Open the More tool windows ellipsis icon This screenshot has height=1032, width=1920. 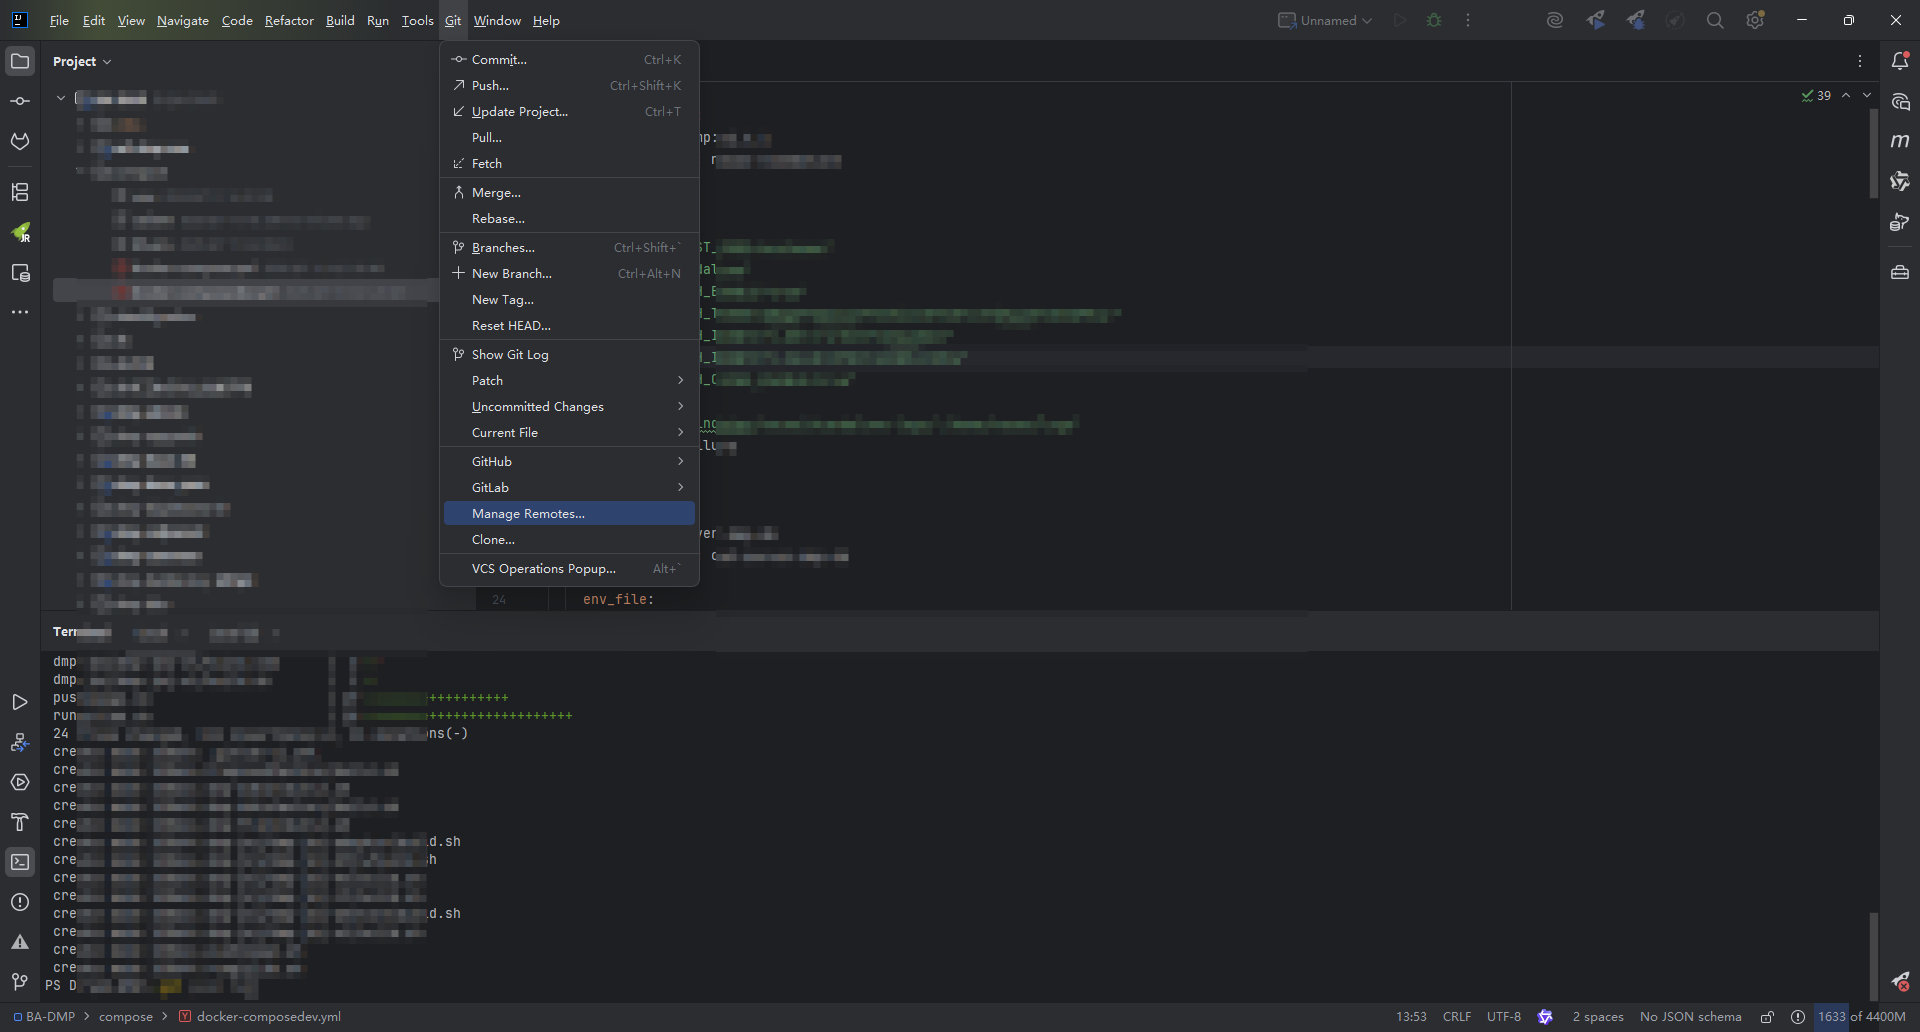click(20, 312)
